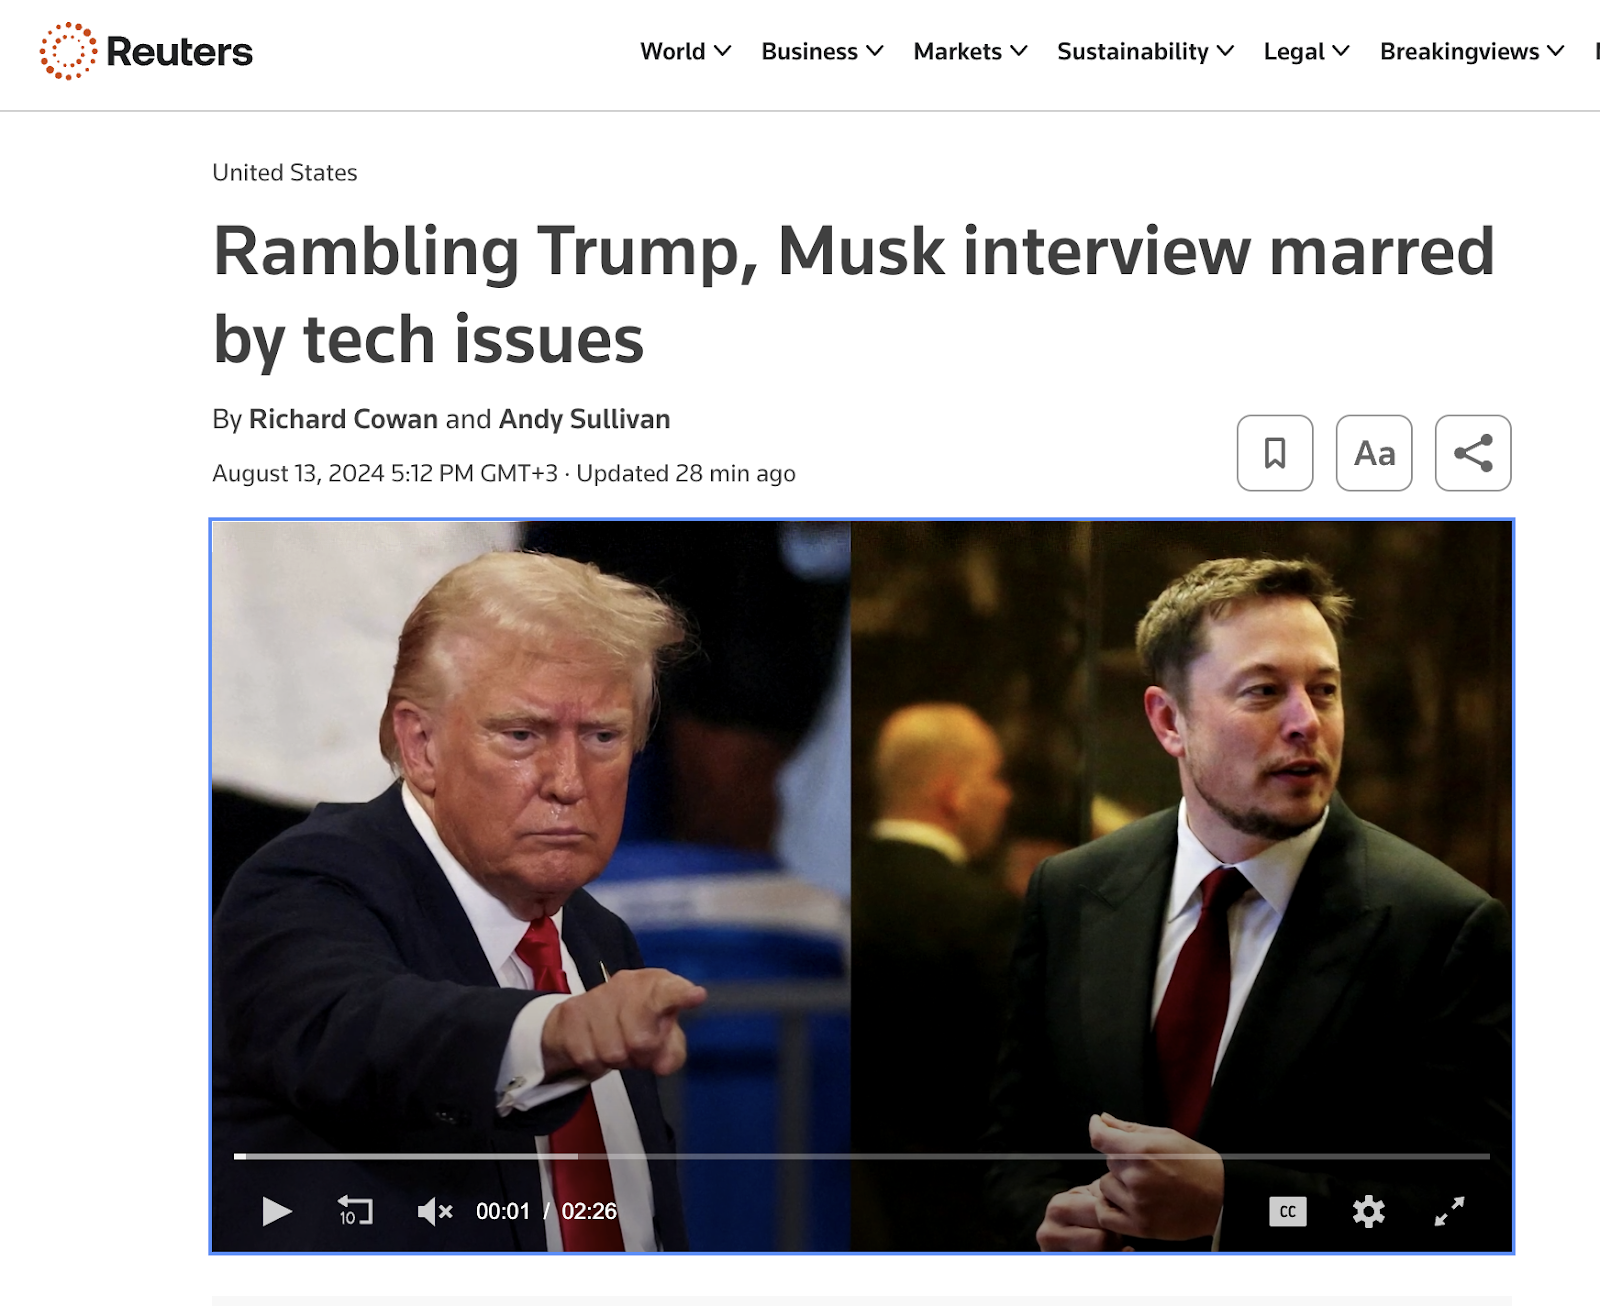Seek on the video progress bar
The image size is (1600, 1306).
click(x=862, y=1156)
